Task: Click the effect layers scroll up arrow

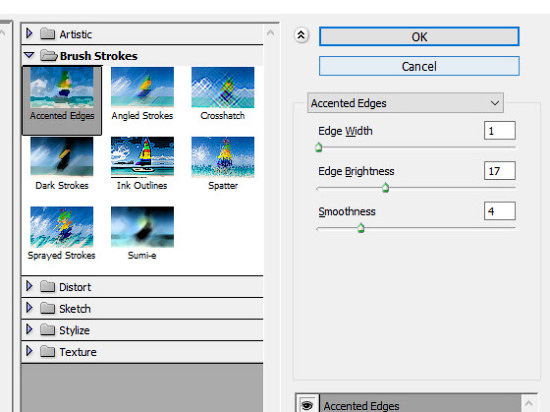Action: tap(529, 403)
